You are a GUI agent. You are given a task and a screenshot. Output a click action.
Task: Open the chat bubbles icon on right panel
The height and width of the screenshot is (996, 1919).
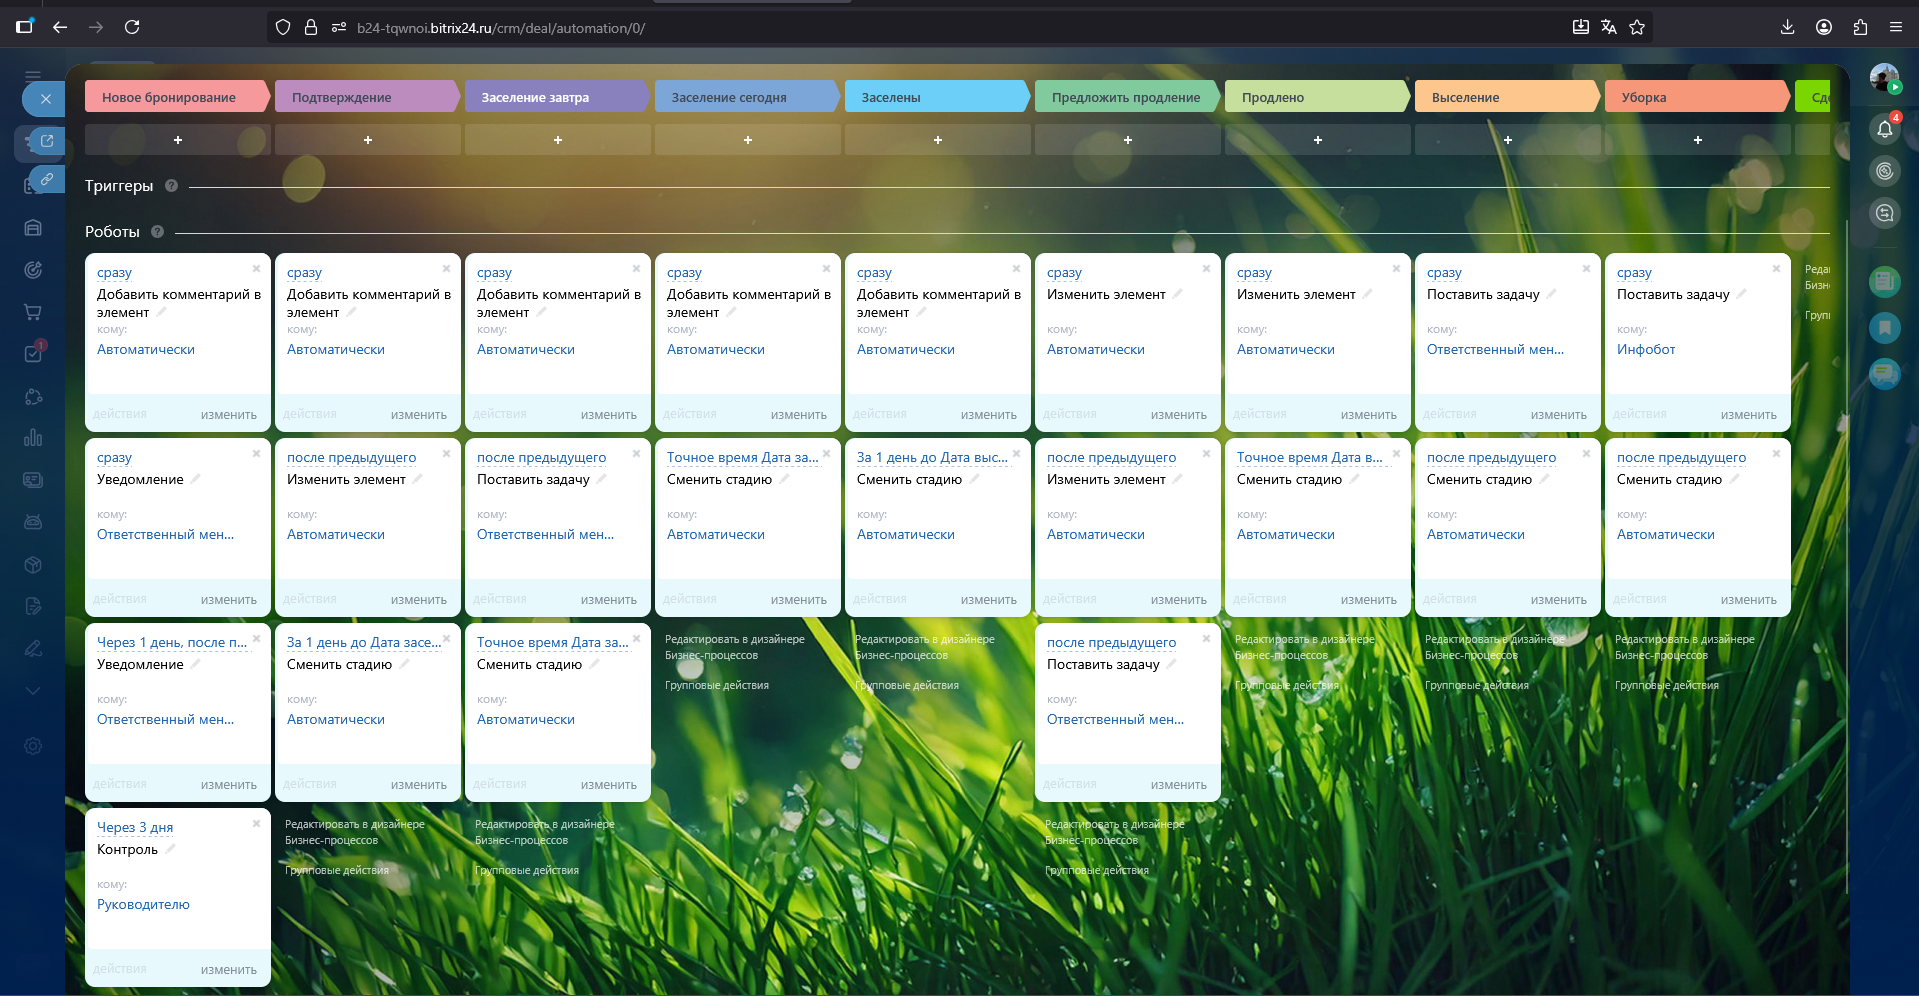1885,374
